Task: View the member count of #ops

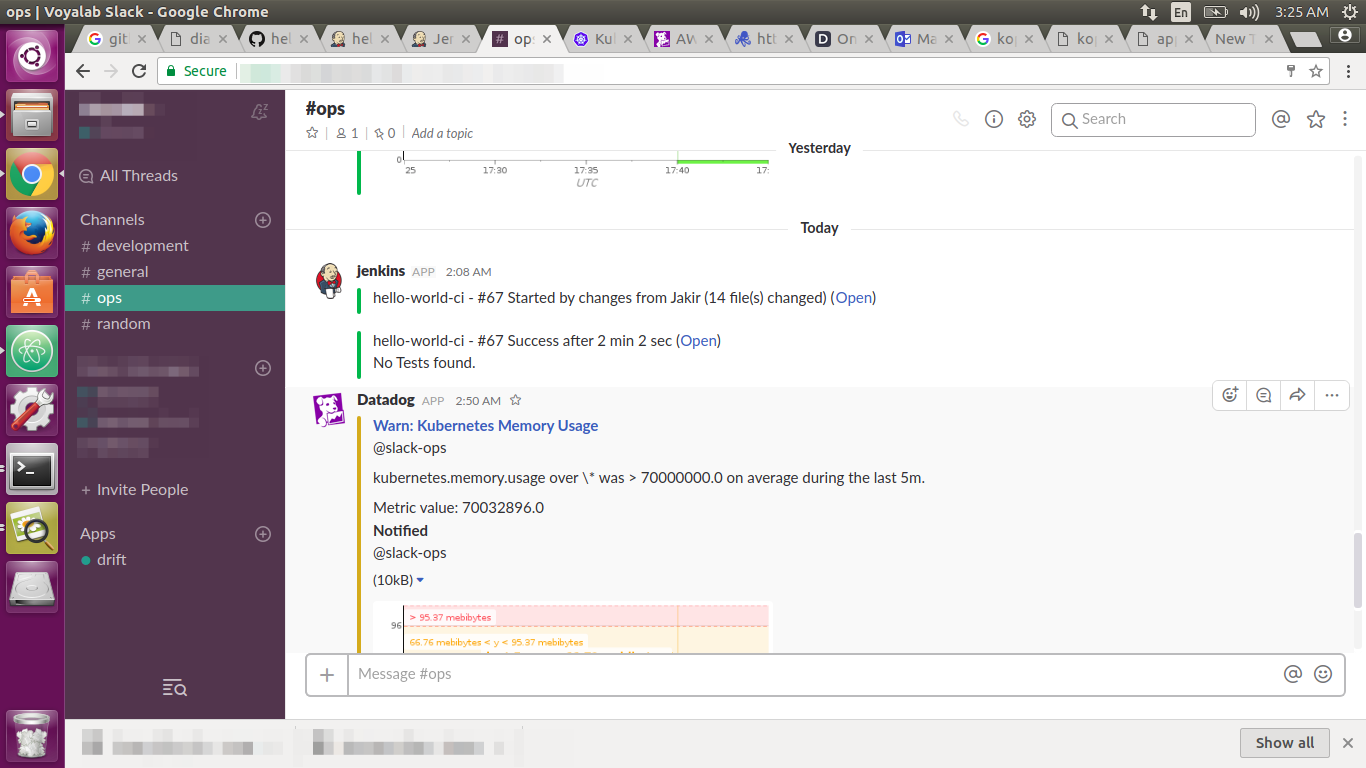Action: pos(347,133)
